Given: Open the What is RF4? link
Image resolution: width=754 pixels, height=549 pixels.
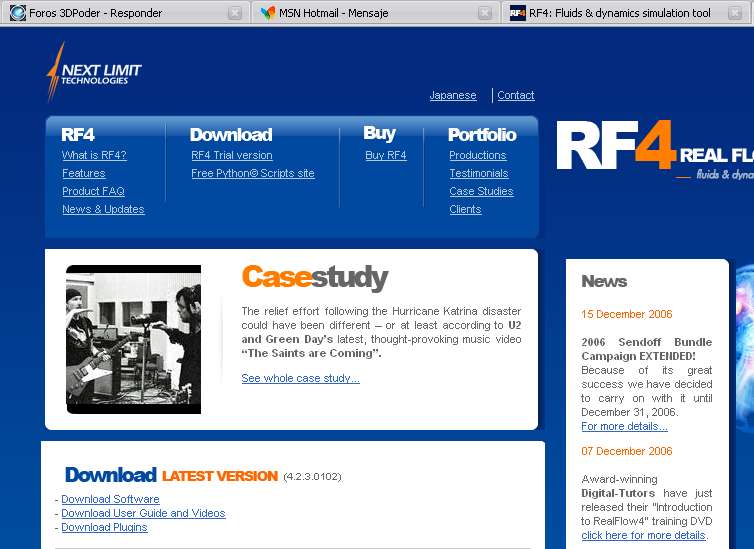Looking at the screenshot, I should (94, 155).
